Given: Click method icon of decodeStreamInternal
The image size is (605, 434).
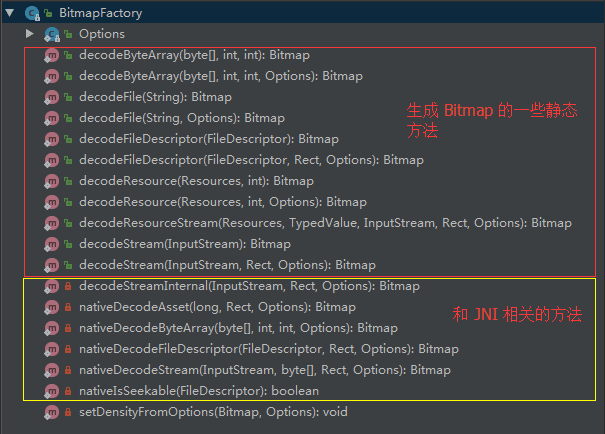Looking at the screenshot, I should pyautogui.click(x=51, y=286).
